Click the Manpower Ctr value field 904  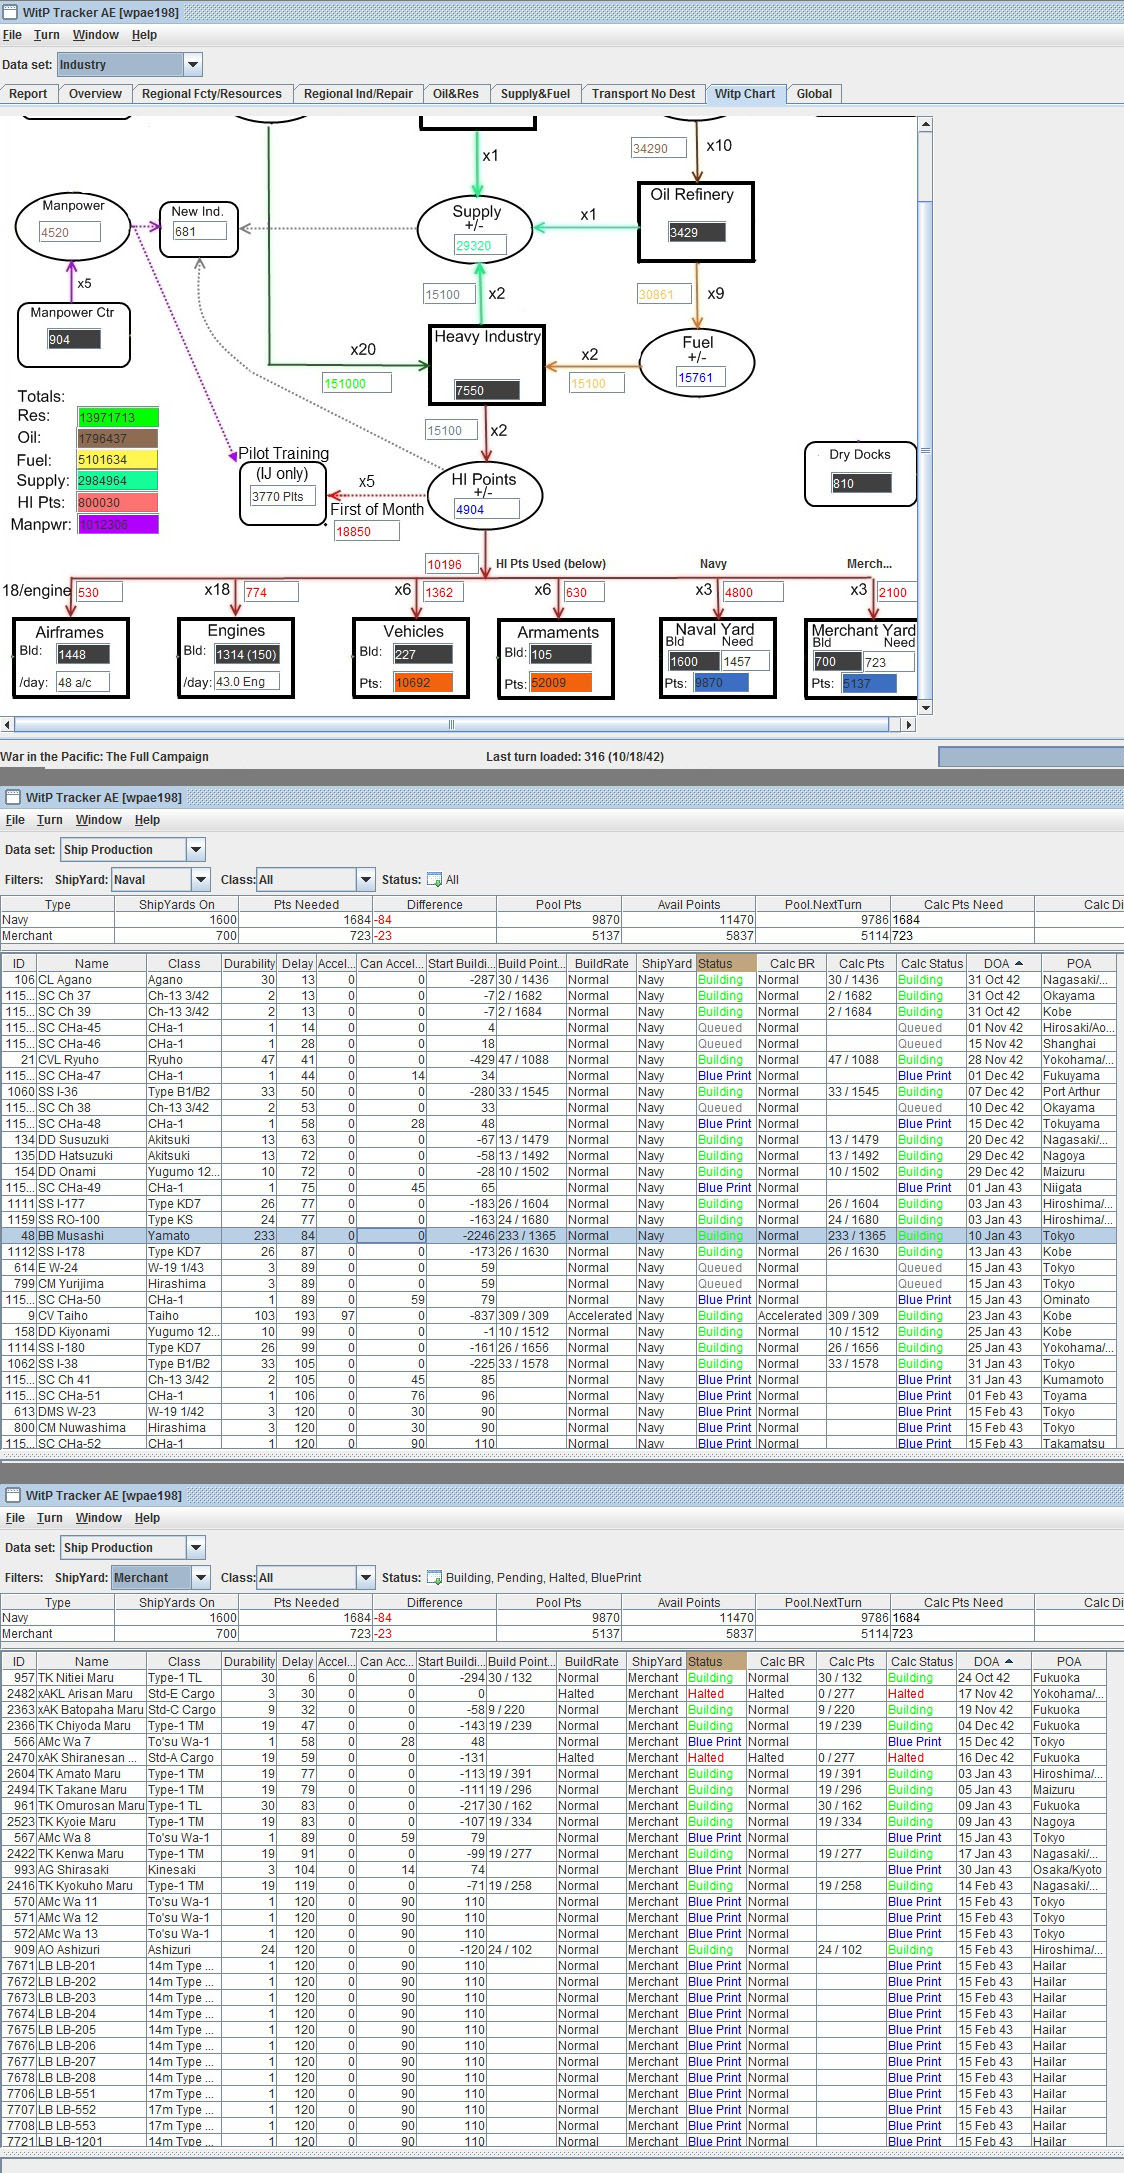click(x=74, y=339)
